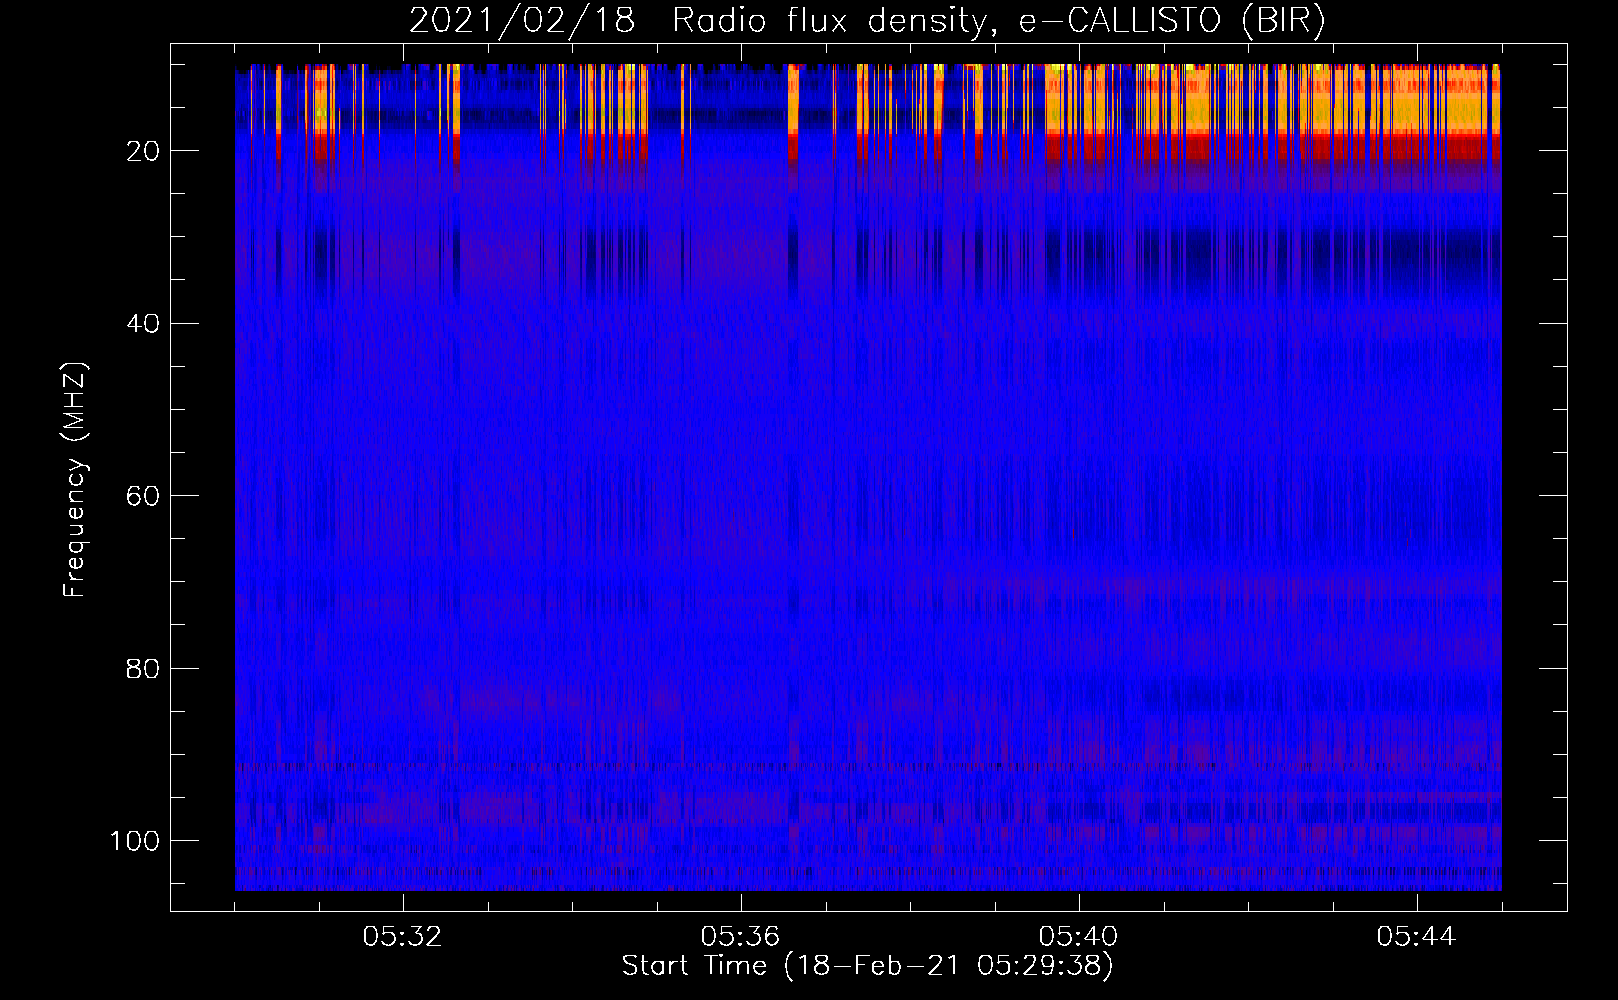
Task: Select the 05:44 time tick label
Action: (x=1416, y=937)
